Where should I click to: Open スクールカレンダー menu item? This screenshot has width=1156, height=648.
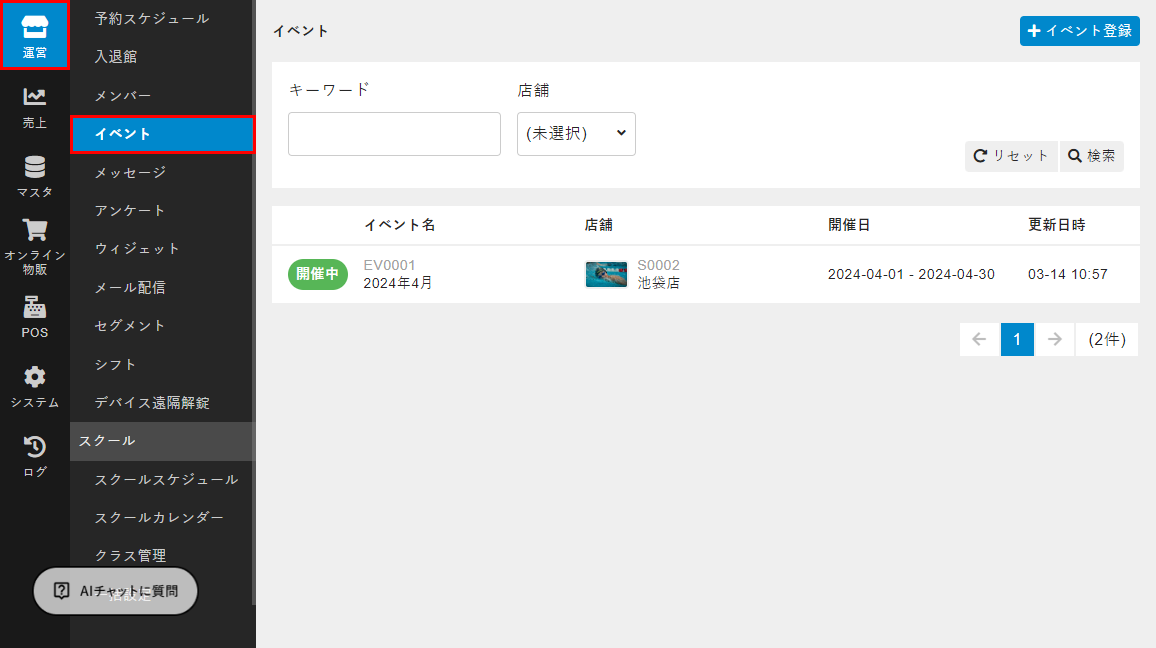pyautogui.click(x=159, y=518)
